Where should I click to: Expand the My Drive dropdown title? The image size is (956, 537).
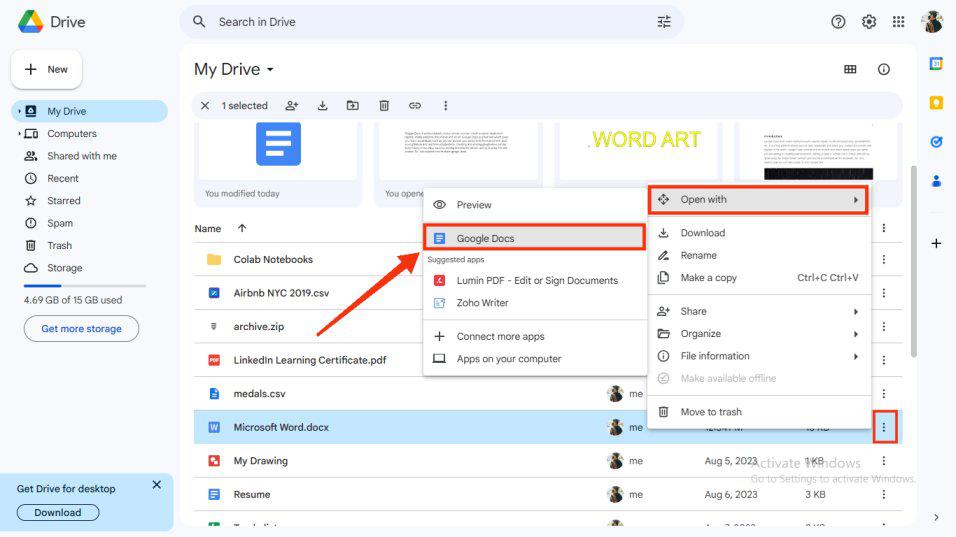(x=234, y=69)
